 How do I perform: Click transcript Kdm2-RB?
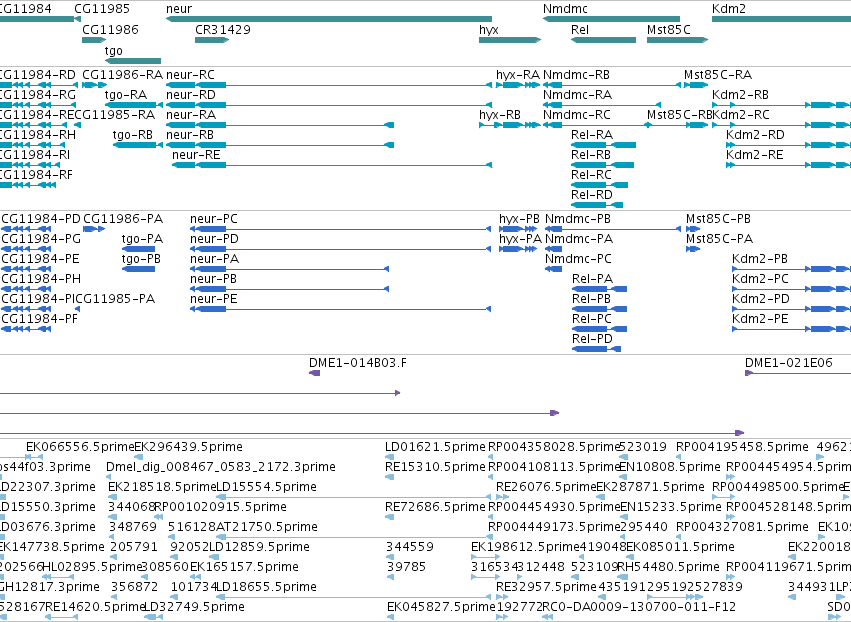point(781,105)
